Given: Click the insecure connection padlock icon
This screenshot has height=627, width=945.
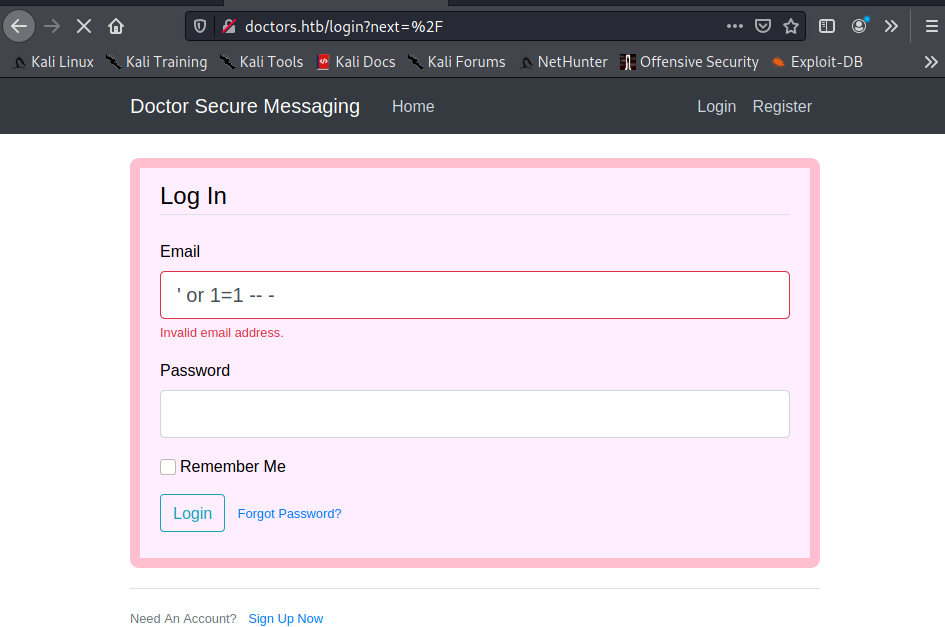Looking at the screenshot, I should tap(228, 27).
